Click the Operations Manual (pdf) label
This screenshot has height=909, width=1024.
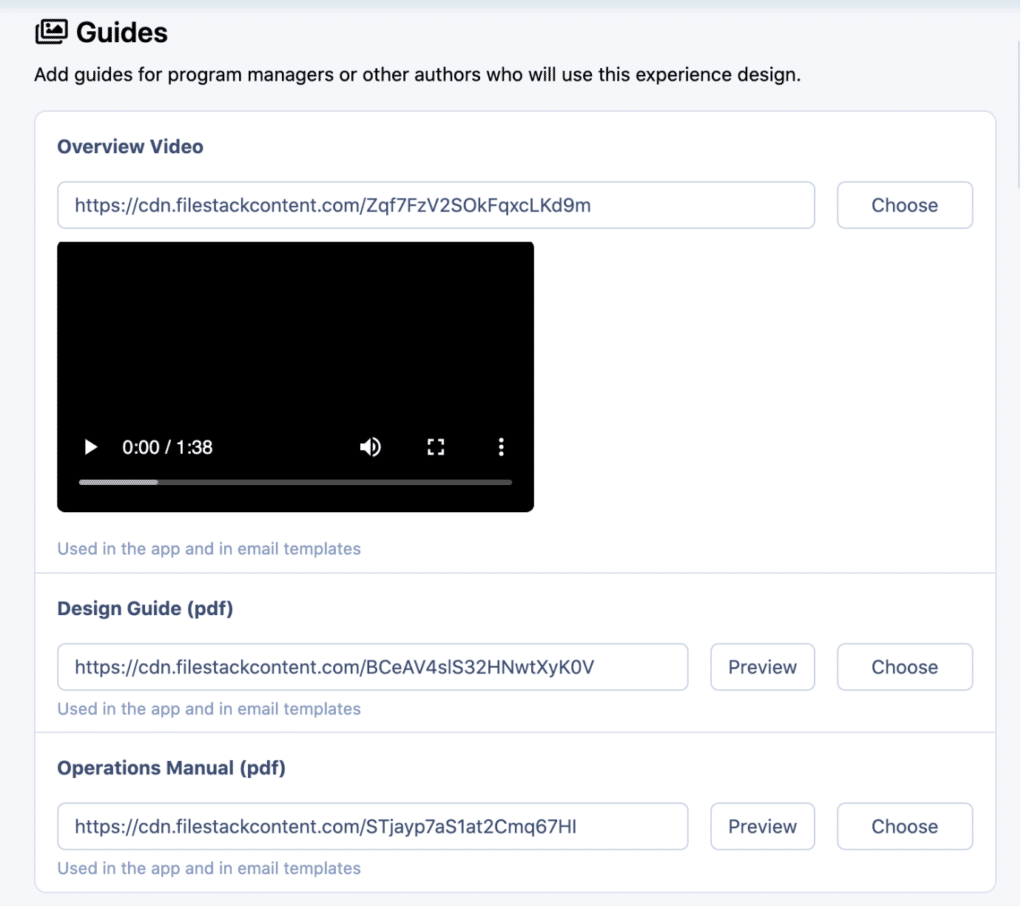tap(171, 768)
